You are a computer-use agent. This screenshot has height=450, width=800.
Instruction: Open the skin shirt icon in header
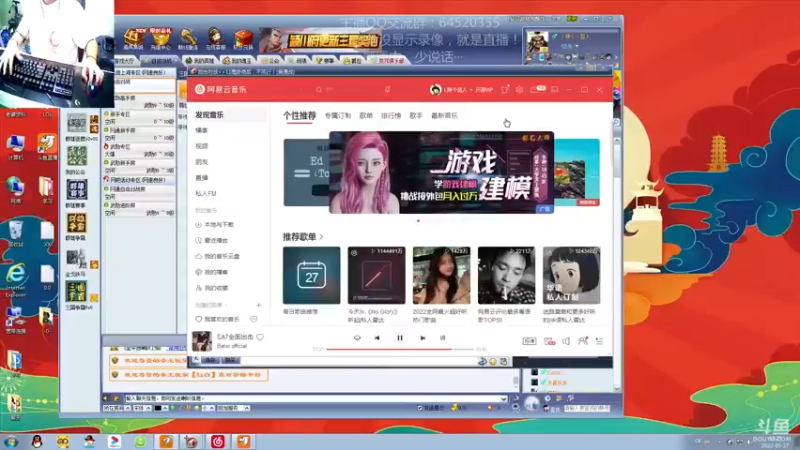[x=505, y=90]
